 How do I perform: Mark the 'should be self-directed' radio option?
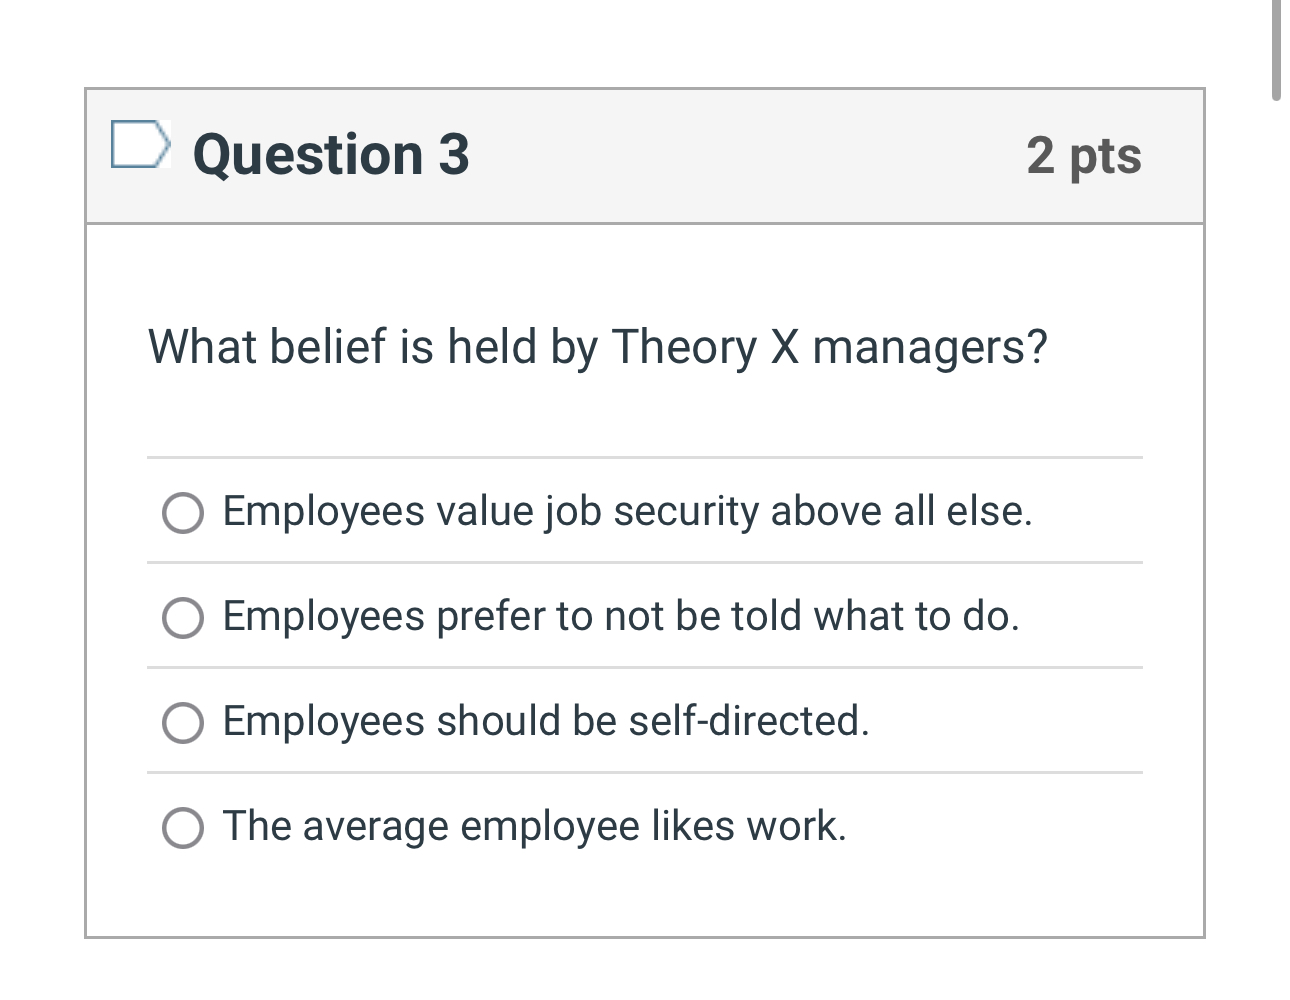point(183,723)
